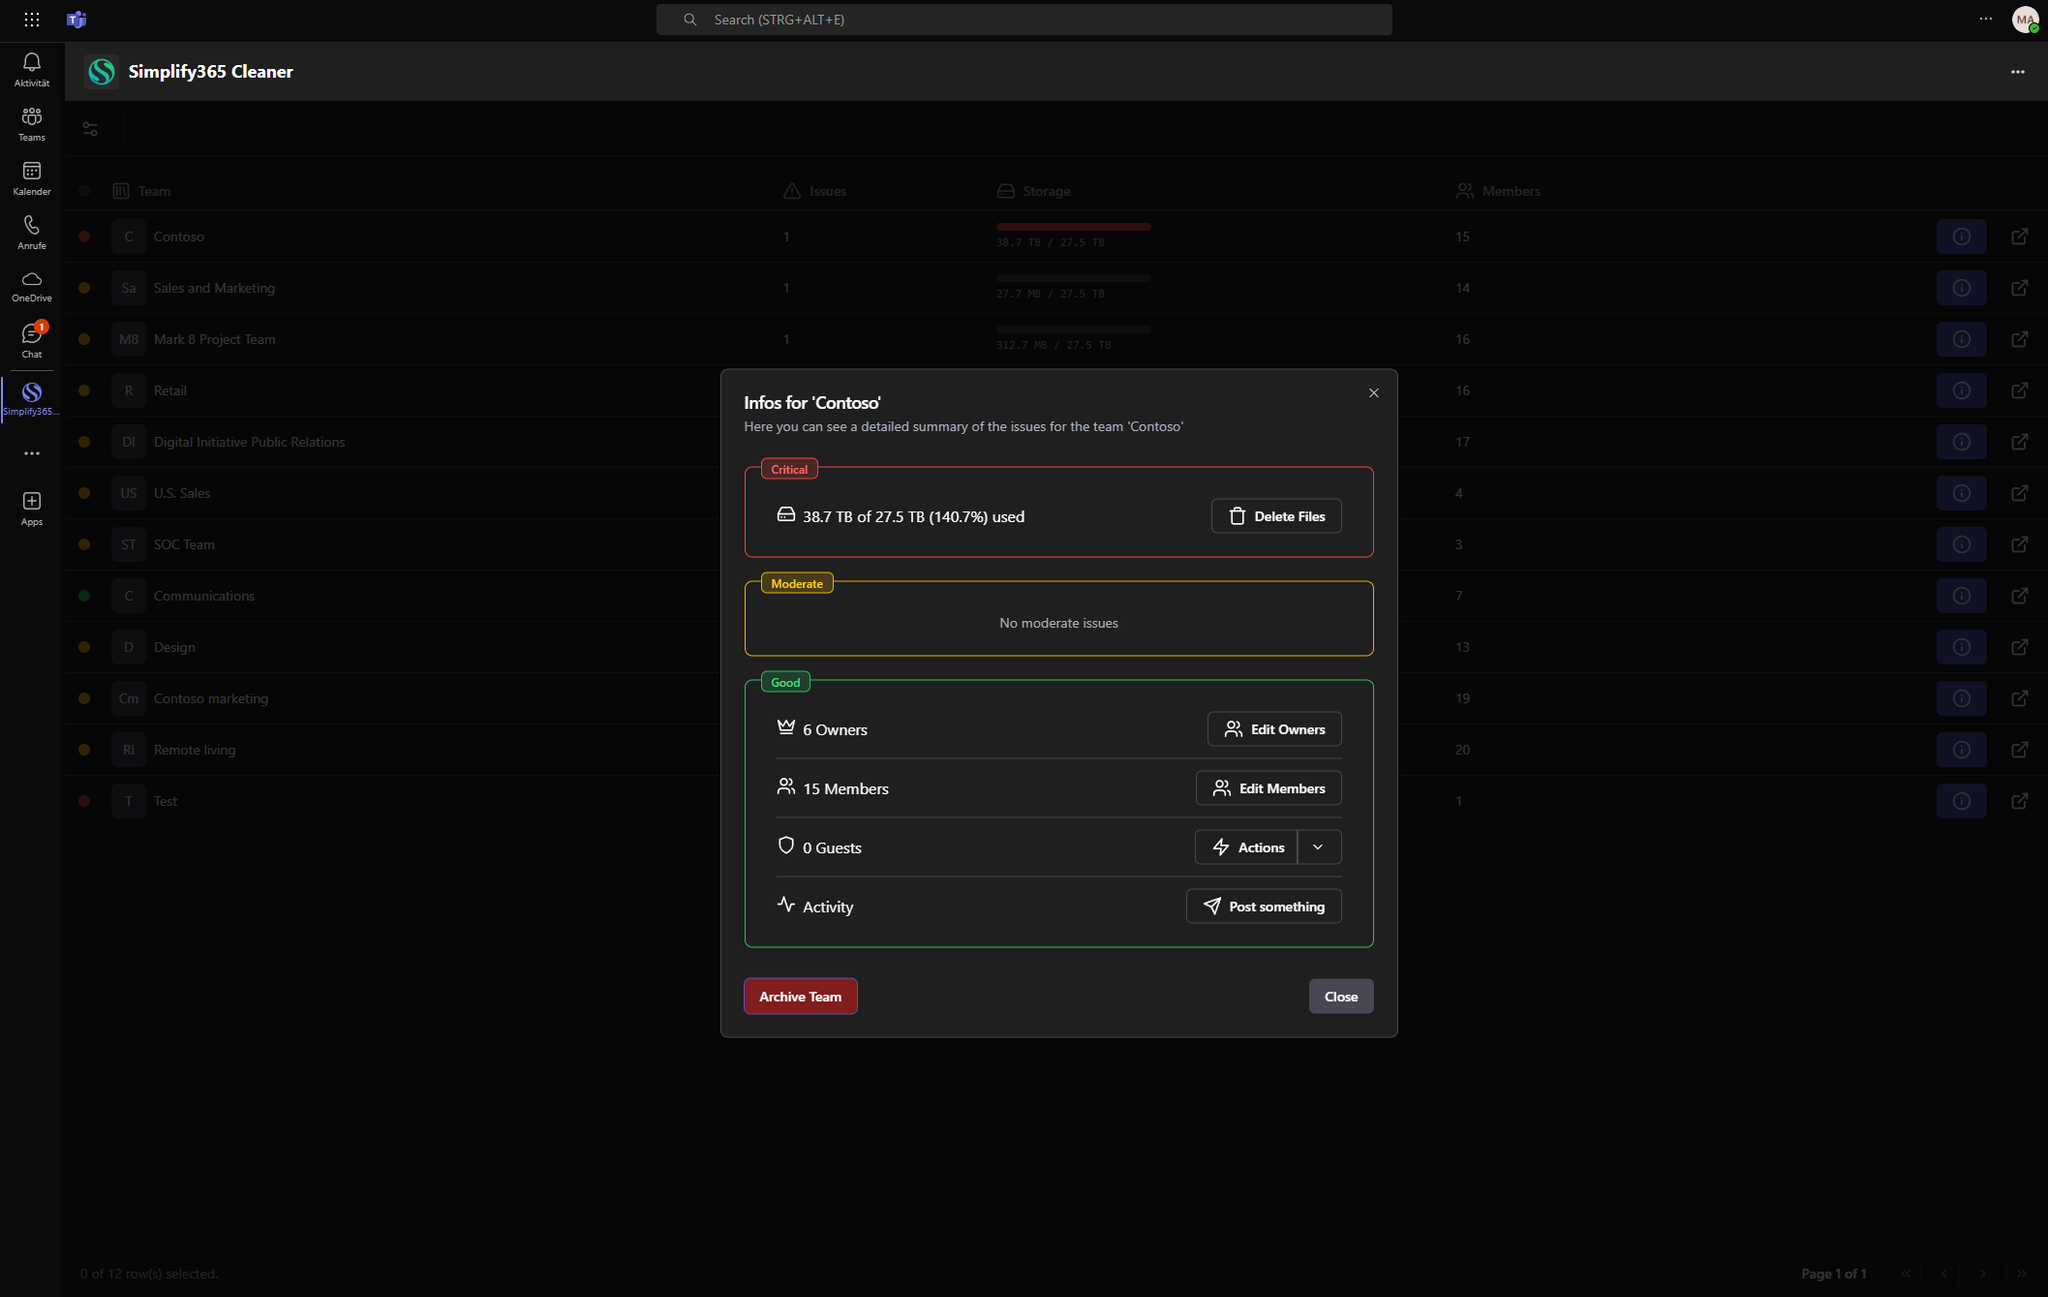Open info for Sales and Marketing row

[x=1961, y=288]
